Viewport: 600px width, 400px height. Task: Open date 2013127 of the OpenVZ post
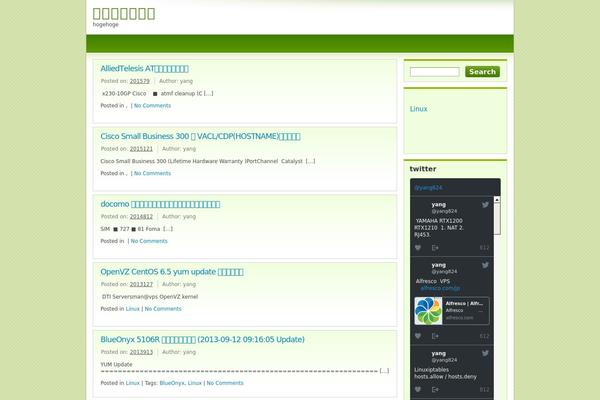[x=141, y=284]
